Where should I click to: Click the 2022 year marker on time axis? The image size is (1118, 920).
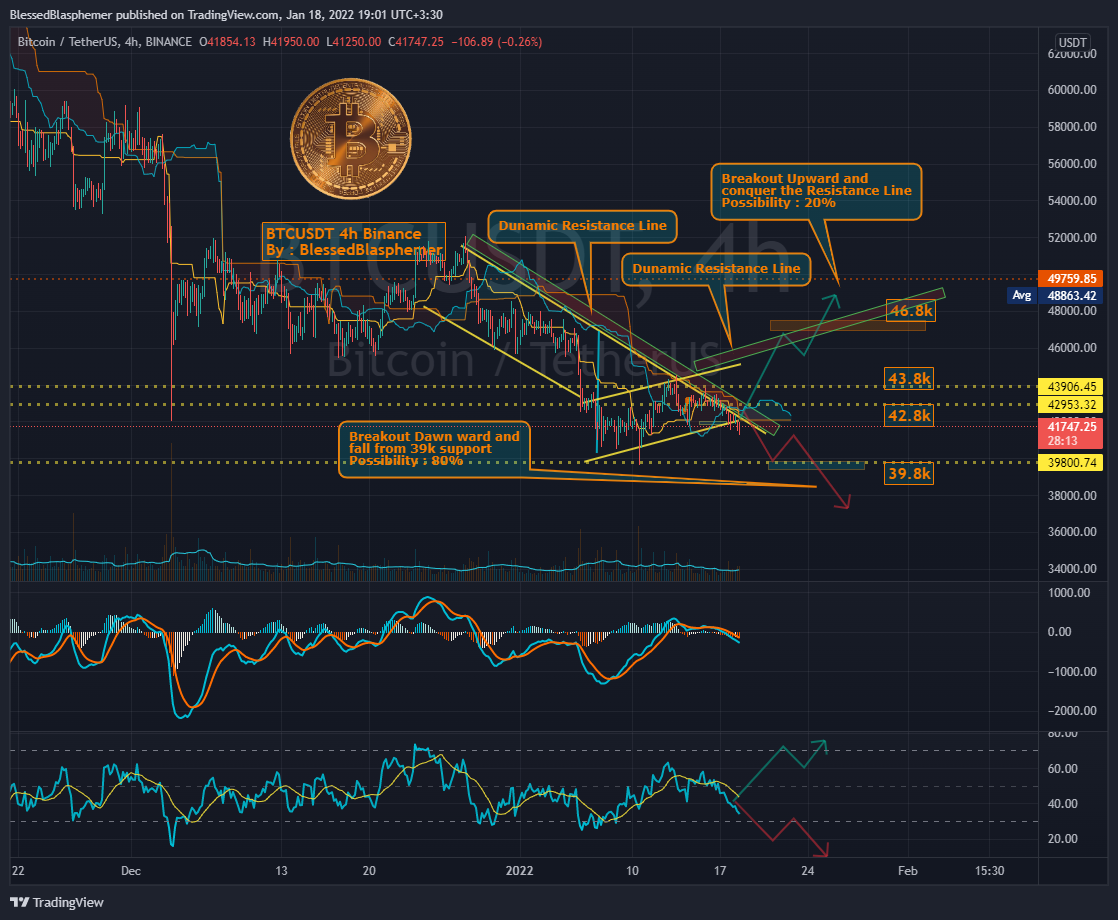point(519,871)
